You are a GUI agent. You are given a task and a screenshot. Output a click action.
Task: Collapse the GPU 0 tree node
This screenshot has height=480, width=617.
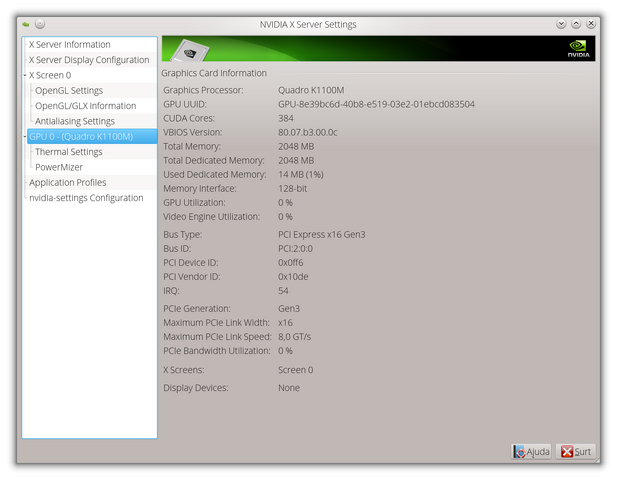25,137
